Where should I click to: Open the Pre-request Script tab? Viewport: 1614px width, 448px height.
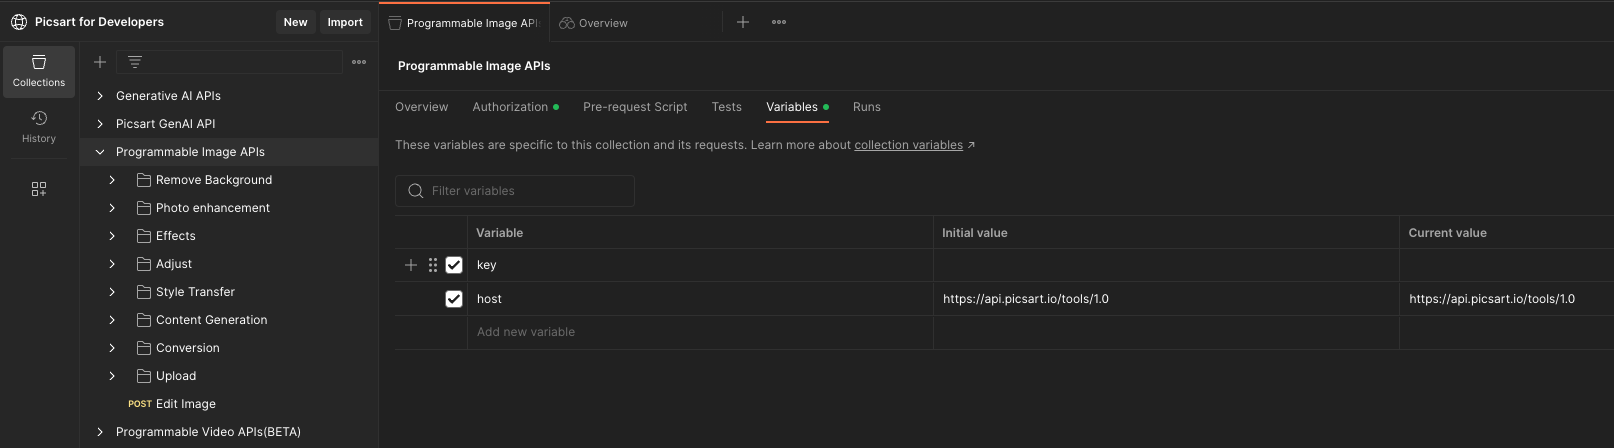[635, 107]
